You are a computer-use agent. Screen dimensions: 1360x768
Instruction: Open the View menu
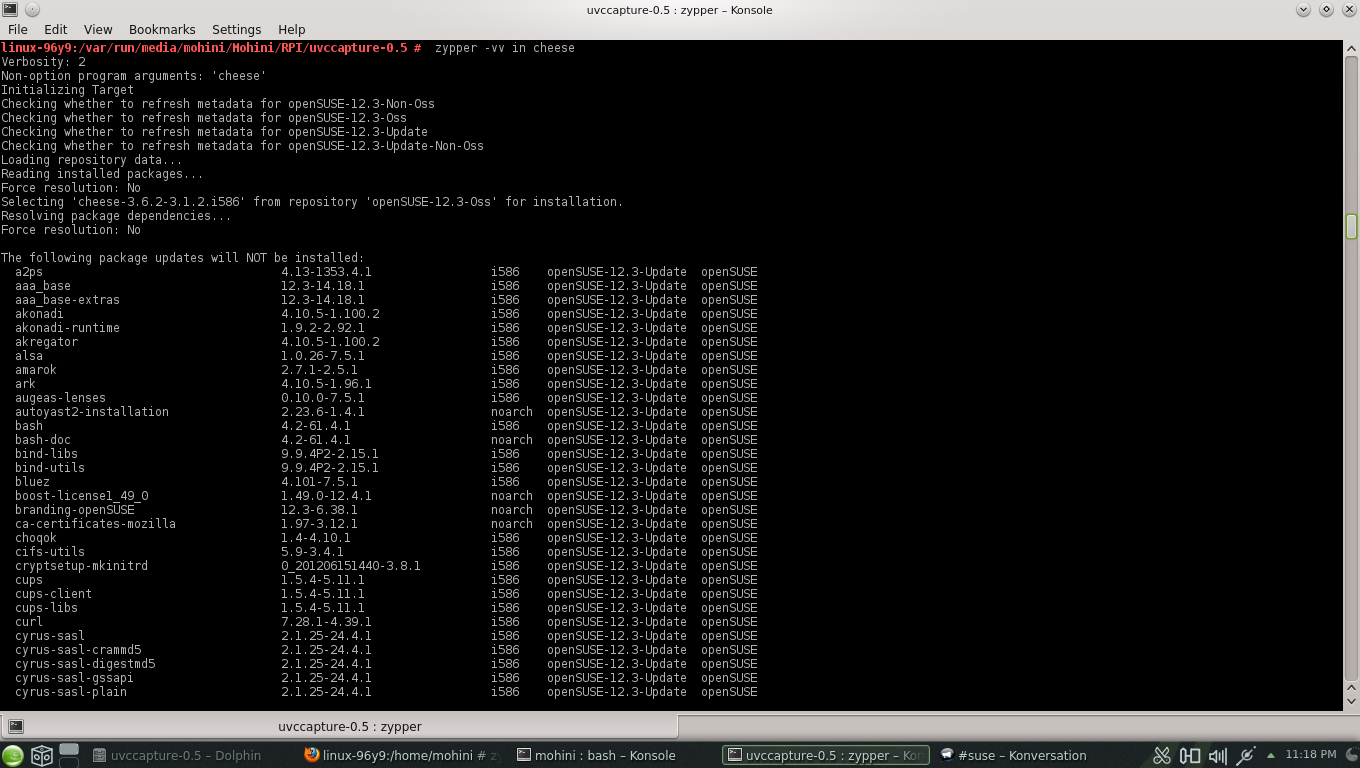98,29
